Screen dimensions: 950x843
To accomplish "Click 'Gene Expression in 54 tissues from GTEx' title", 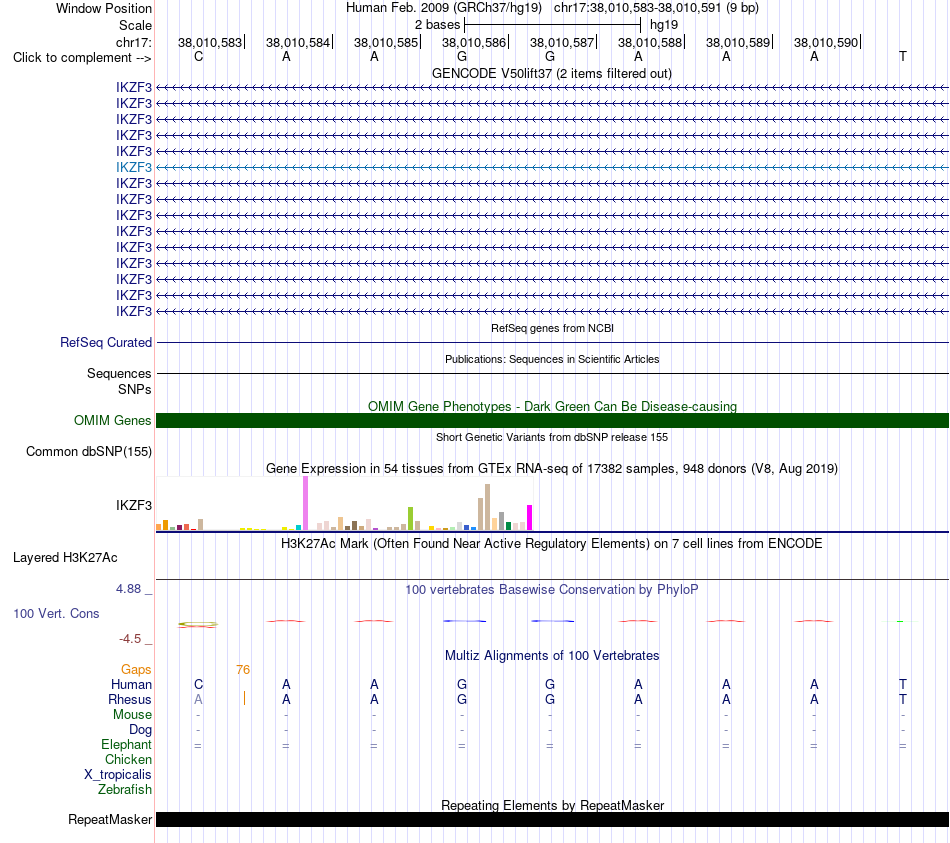I will 552,468.
